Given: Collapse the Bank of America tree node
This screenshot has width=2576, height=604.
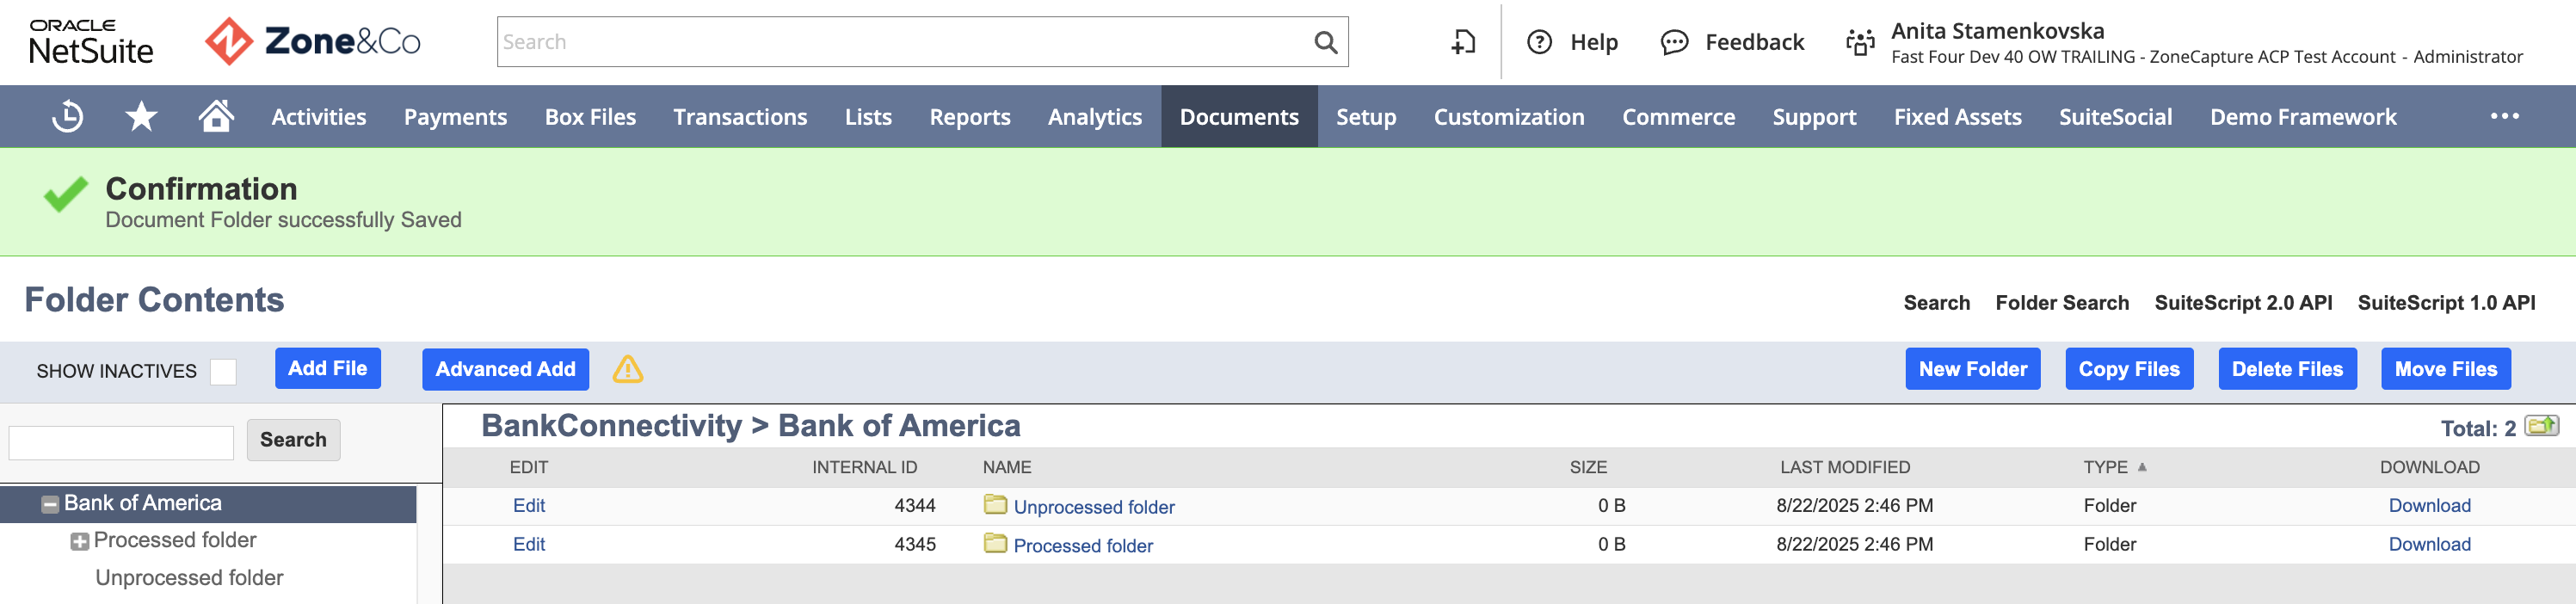Looking at the screenshot, I should point(50,505).
